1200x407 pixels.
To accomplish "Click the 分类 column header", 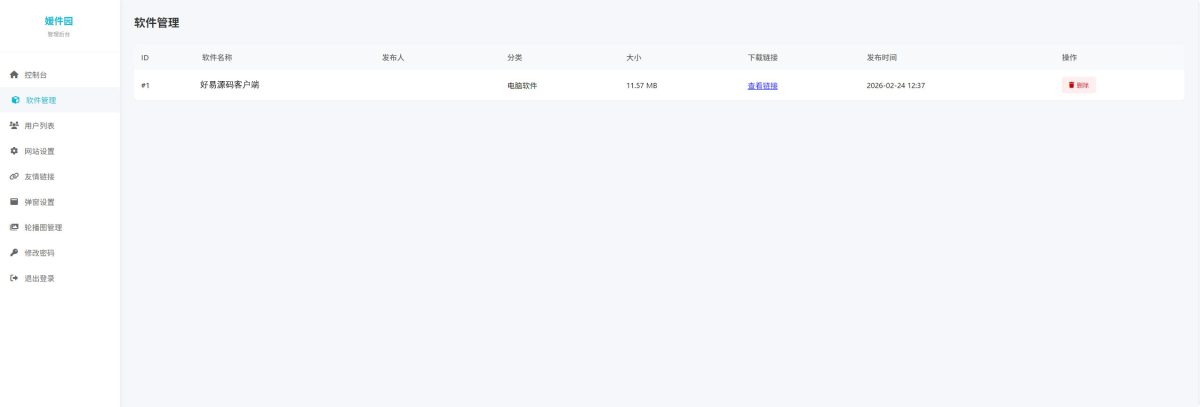I will coord(515,57).
